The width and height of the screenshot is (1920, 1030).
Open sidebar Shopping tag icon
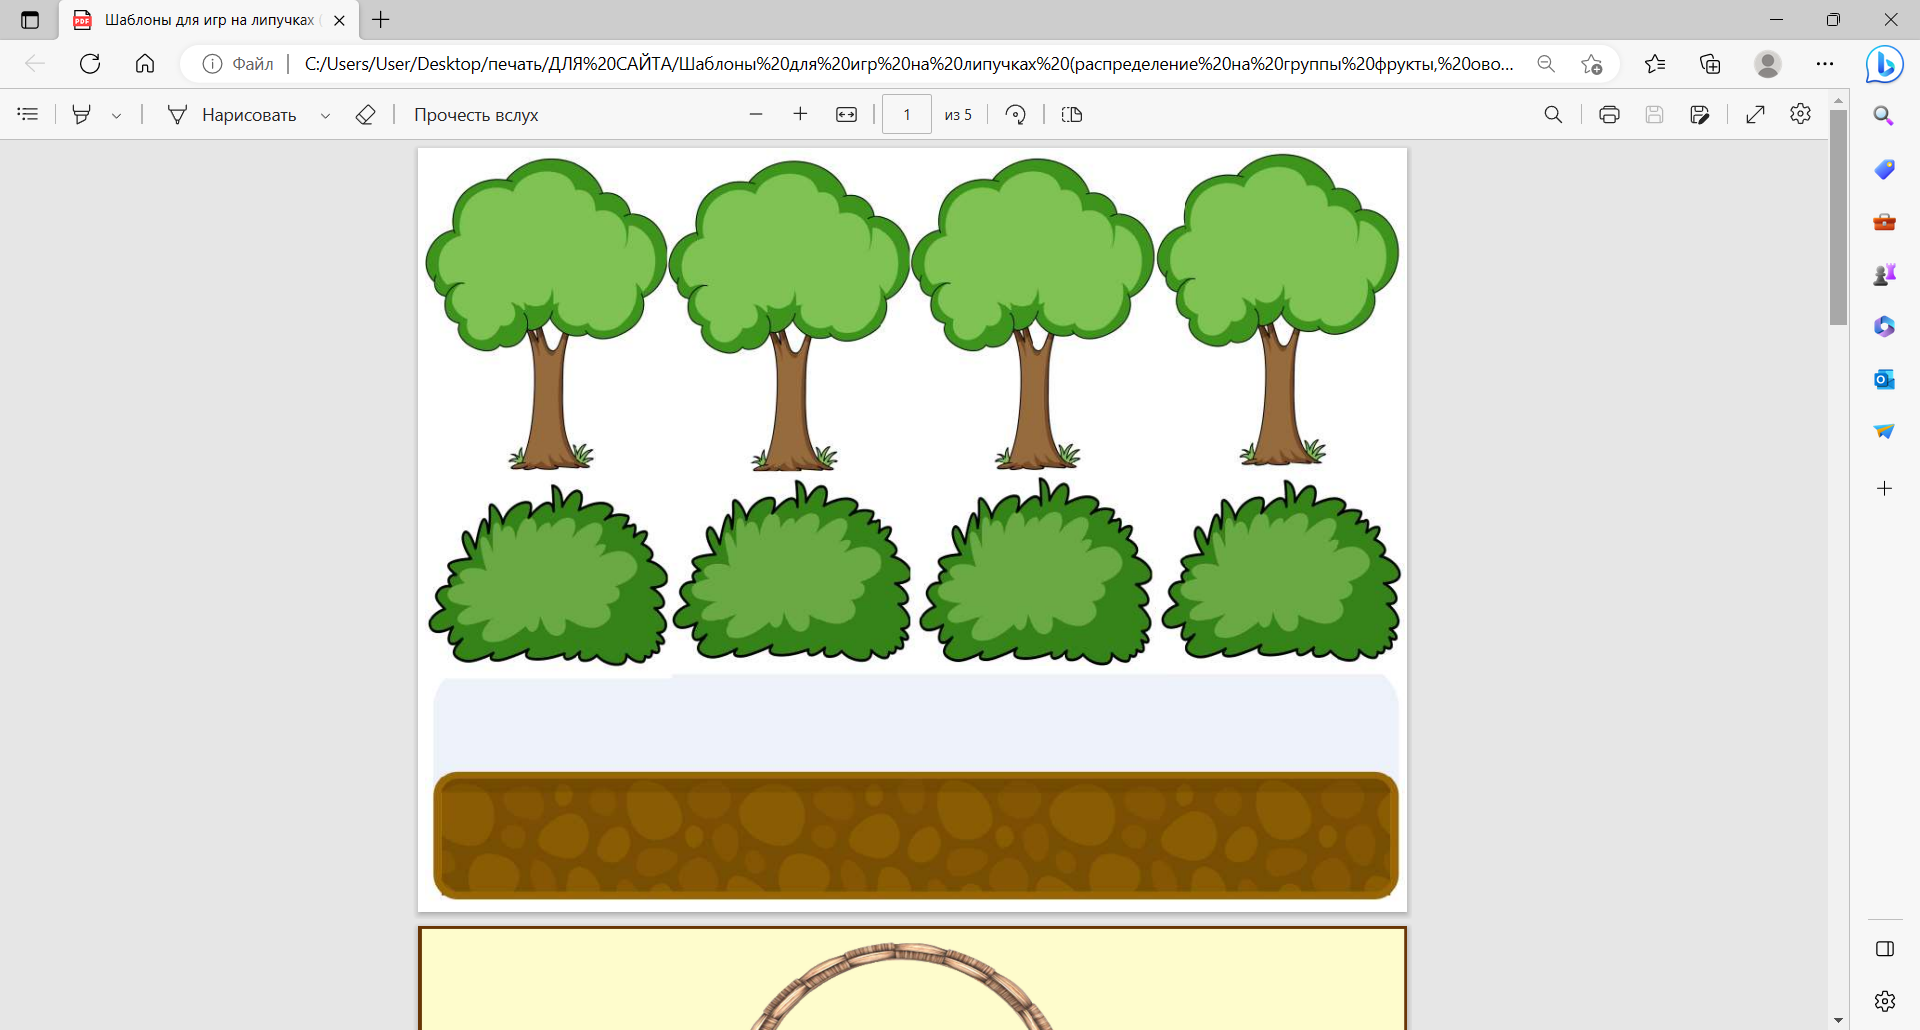[1884, 169]
